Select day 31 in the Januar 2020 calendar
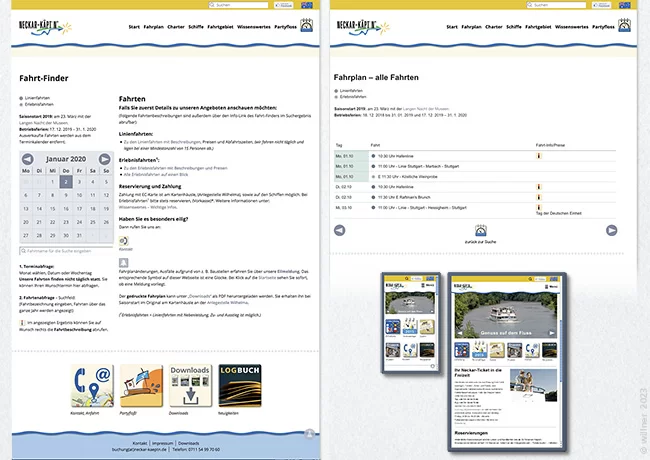Image resolution: width=650 pixels, height=460 pixels. click(x=79, y=235)
